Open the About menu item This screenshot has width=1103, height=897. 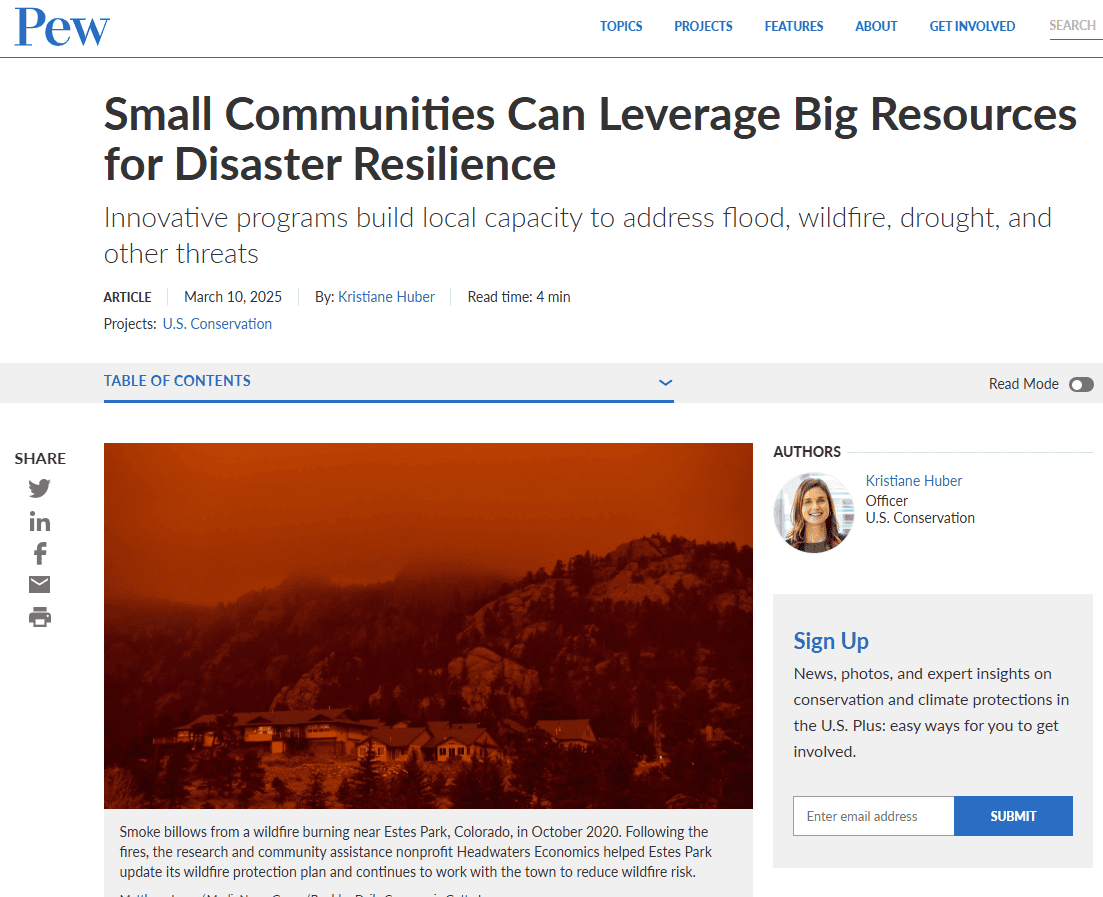[x=876, y=27]
